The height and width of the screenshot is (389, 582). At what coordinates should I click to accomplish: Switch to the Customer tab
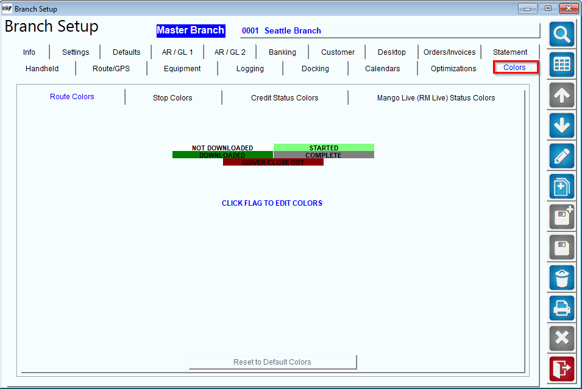click(x=338, y=52)
